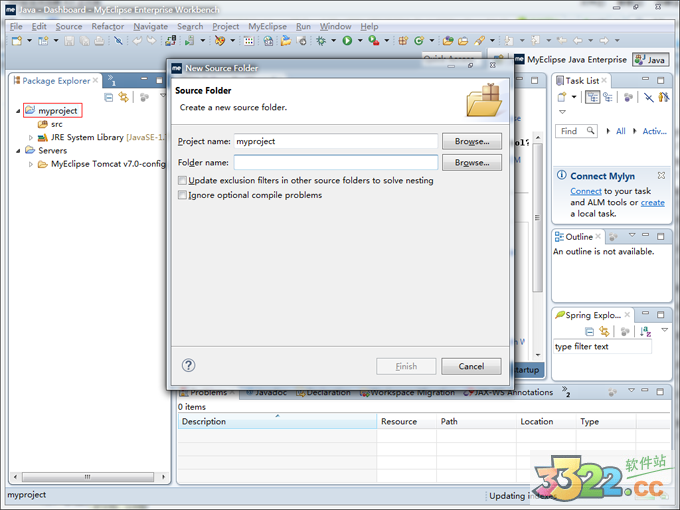Expand MyEclipse Tomcat v7.0-config node
680x510 pixels.
click(x=31, y=164)
